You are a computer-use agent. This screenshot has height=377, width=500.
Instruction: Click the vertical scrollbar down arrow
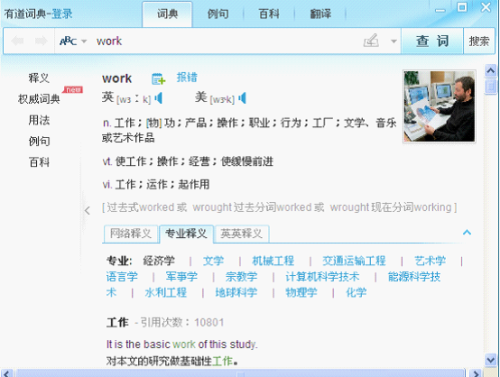[x=490, y=360]
